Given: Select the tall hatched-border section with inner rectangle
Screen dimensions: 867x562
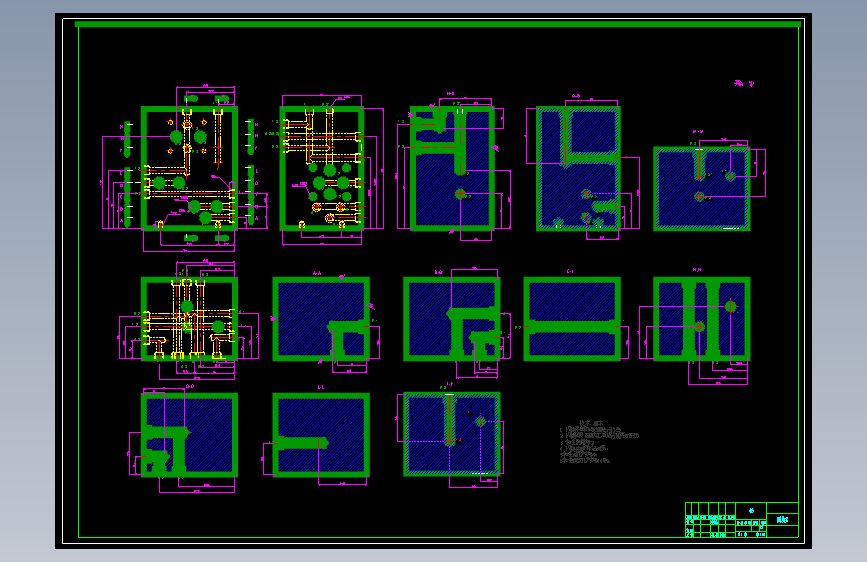Looking at the screenshot, I should (x=578, y=168).
